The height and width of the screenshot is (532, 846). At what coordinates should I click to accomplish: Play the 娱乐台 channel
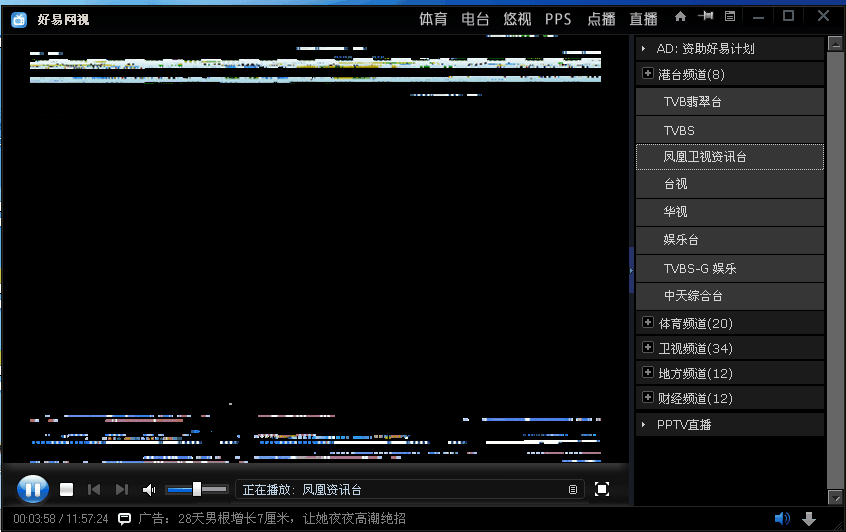[730, 240]
